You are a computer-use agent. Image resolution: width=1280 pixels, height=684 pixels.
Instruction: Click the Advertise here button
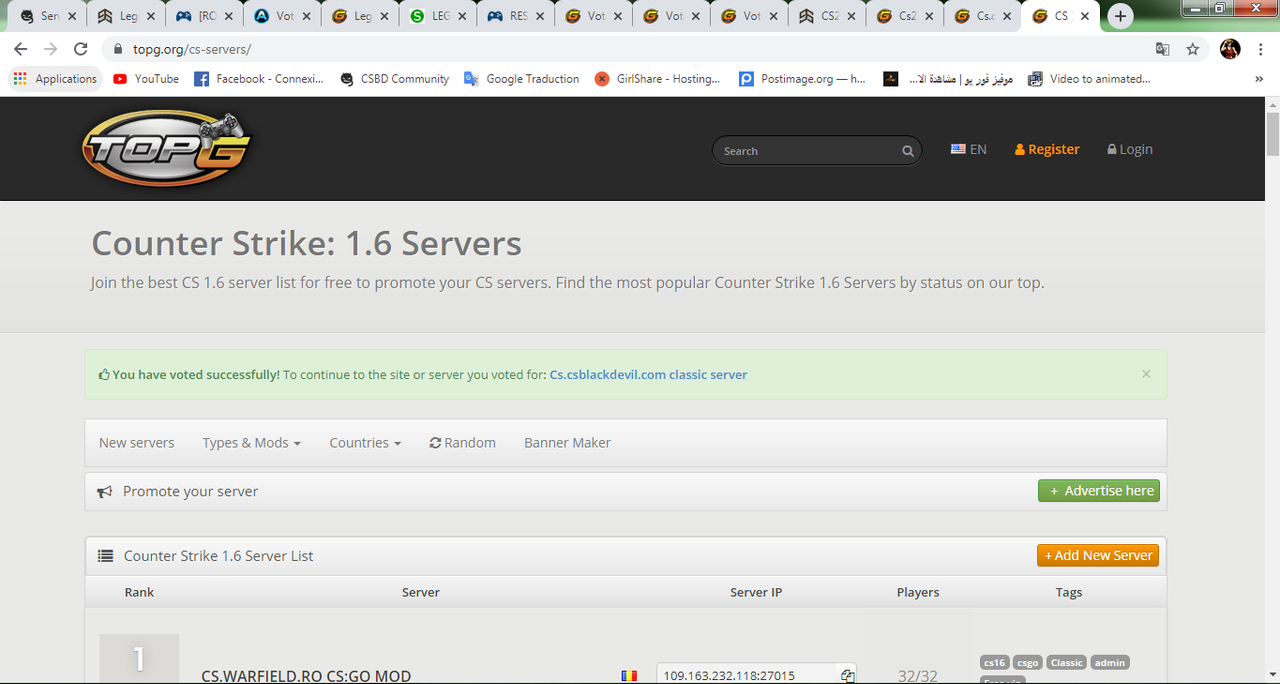1099,491
